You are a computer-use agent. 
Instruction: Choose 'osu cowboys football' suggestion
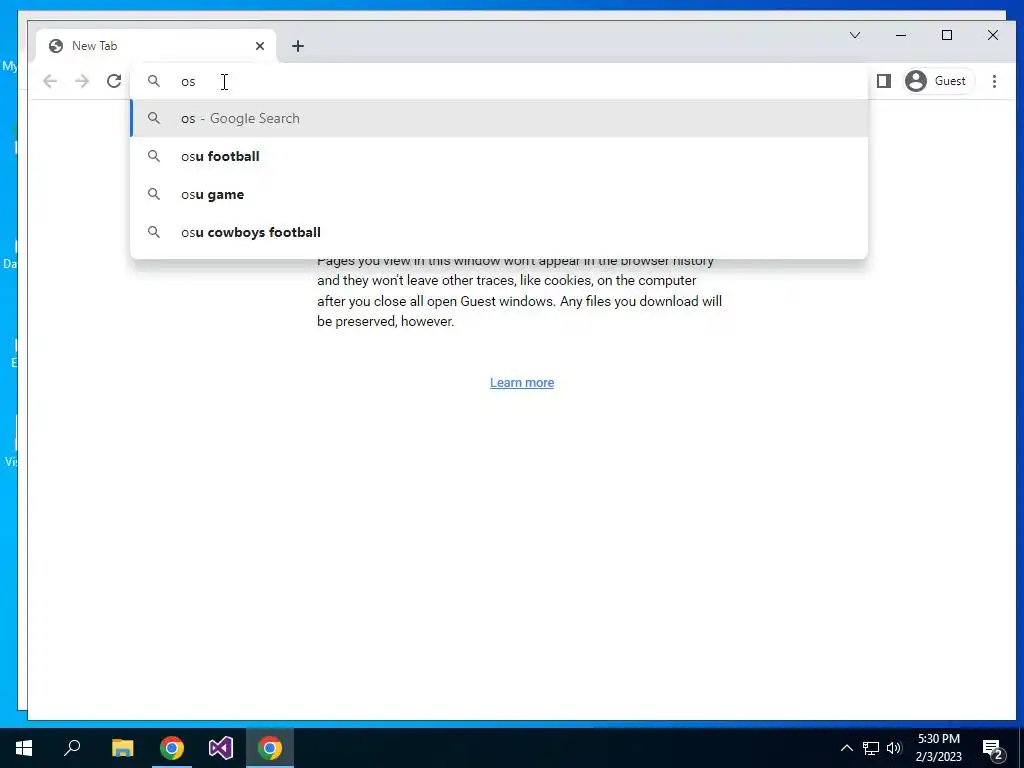click(x=499, y=232)
